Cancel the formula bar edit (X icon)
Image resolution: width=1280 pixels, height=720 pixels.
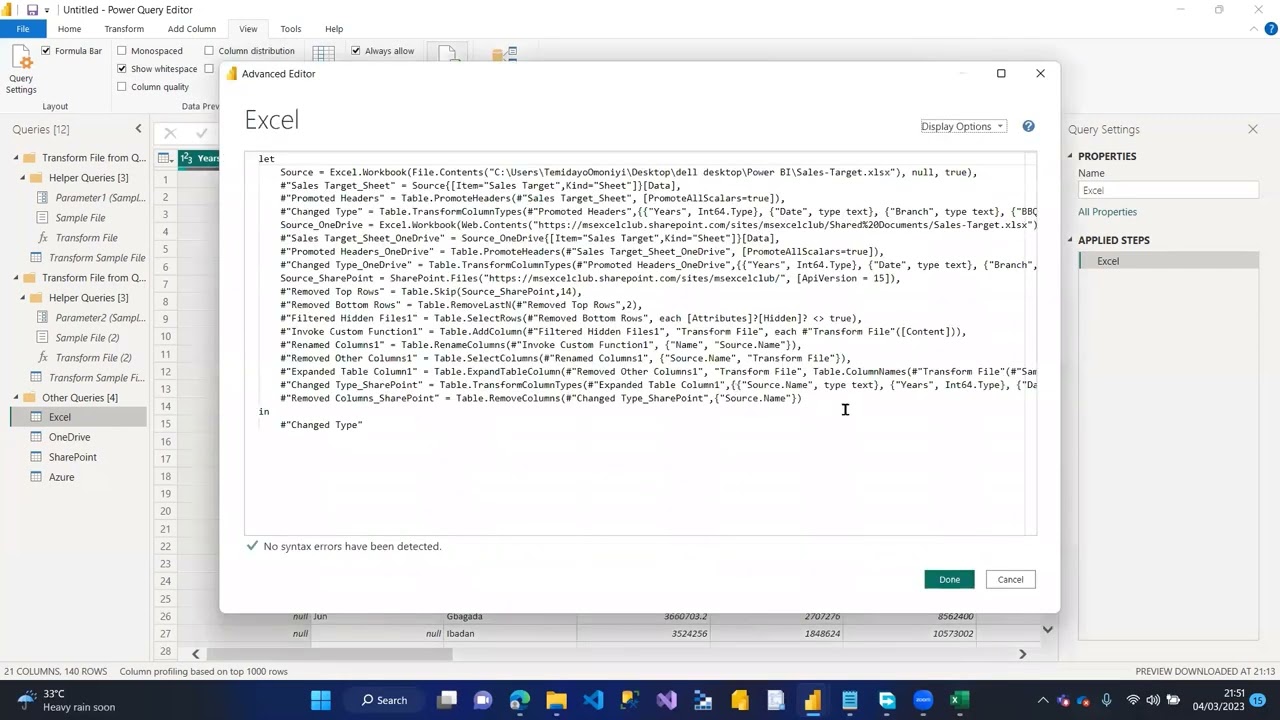[170, 133]
